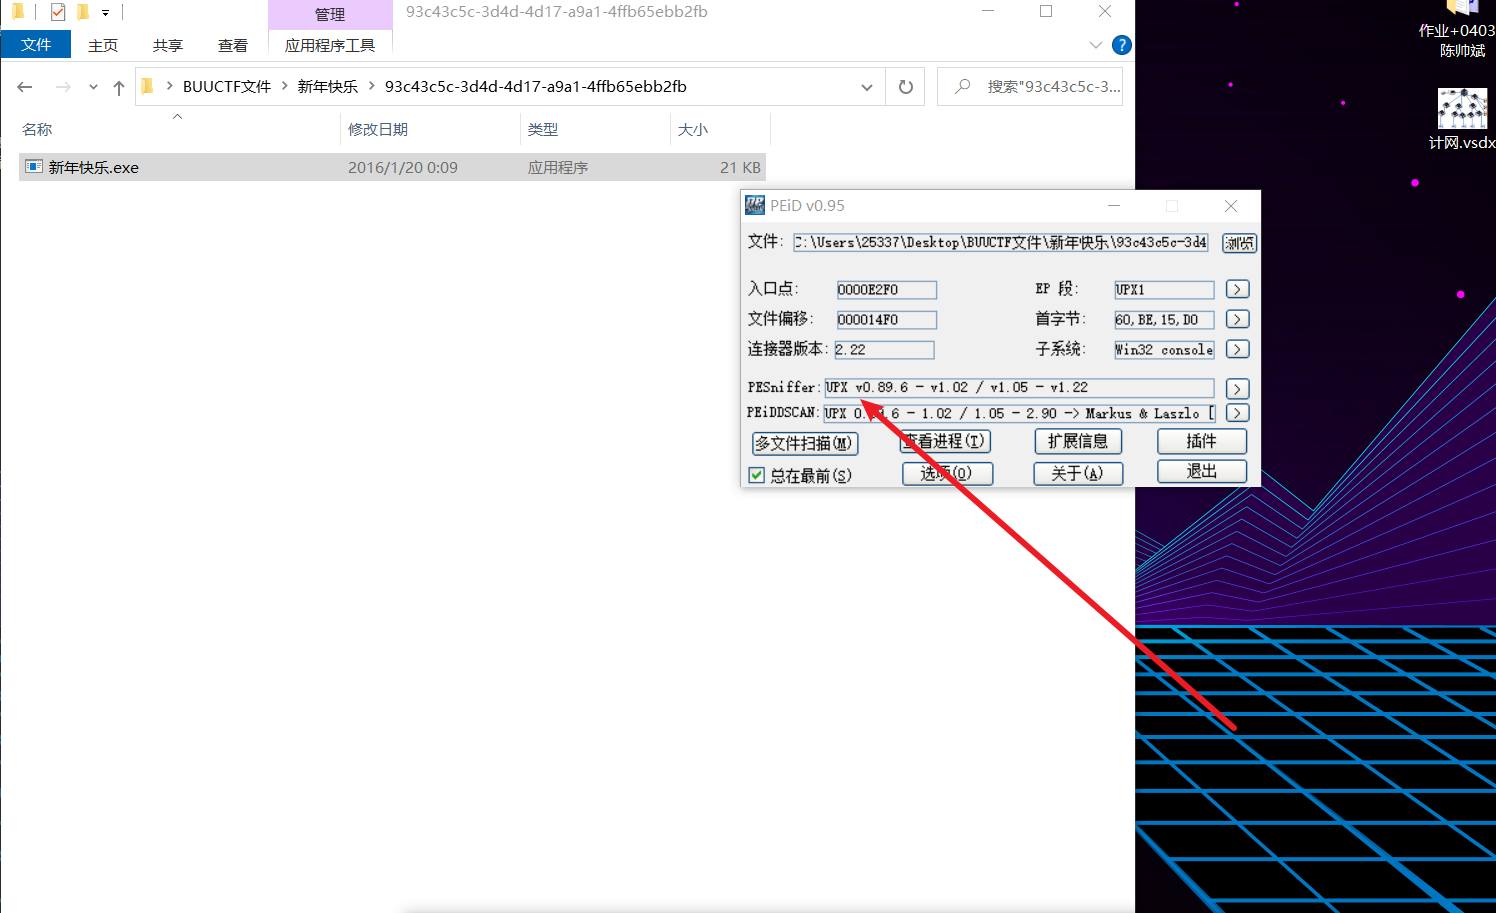Open 子系统 details arrow button

(x=1237, y=349)
